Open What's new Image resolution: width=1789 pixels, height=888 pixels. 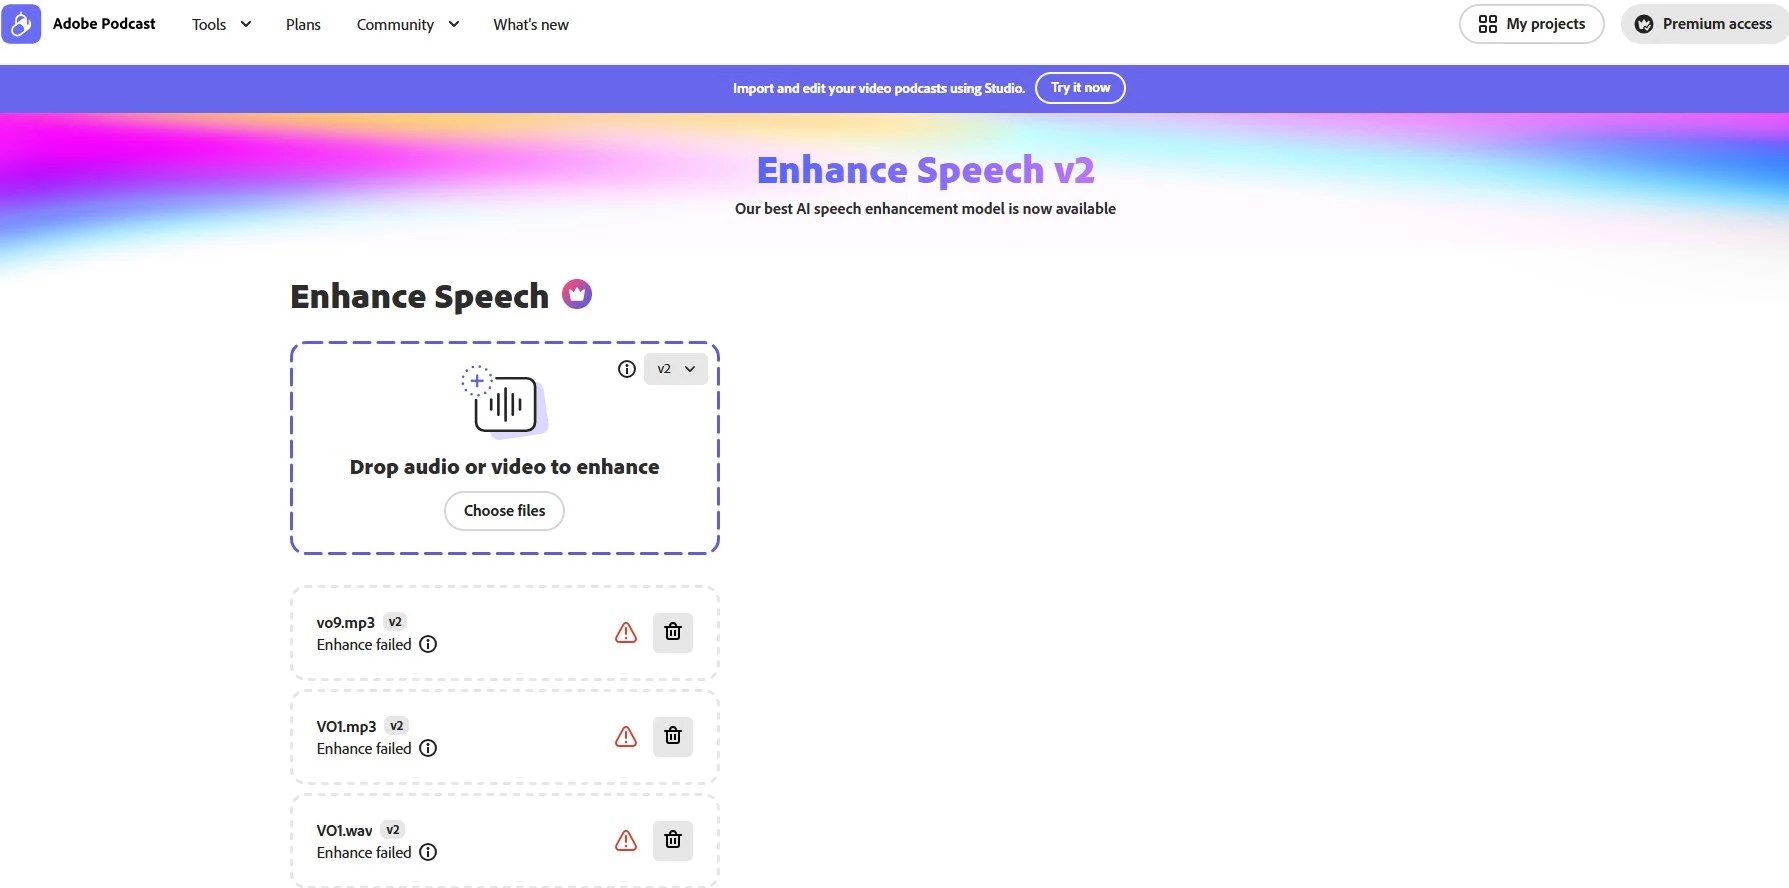tap(531, 24)
